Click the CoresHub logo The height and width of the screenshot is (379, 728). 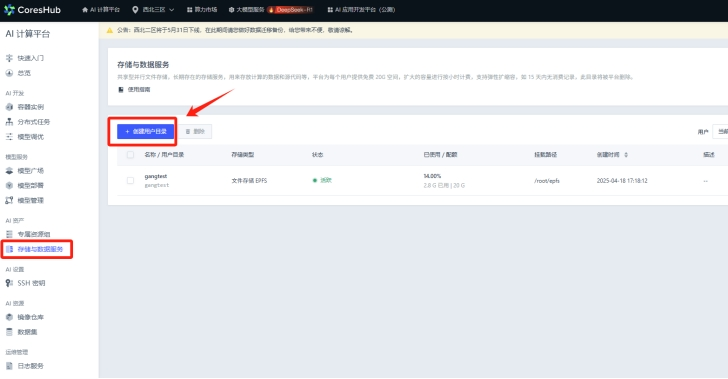point(32,10)
